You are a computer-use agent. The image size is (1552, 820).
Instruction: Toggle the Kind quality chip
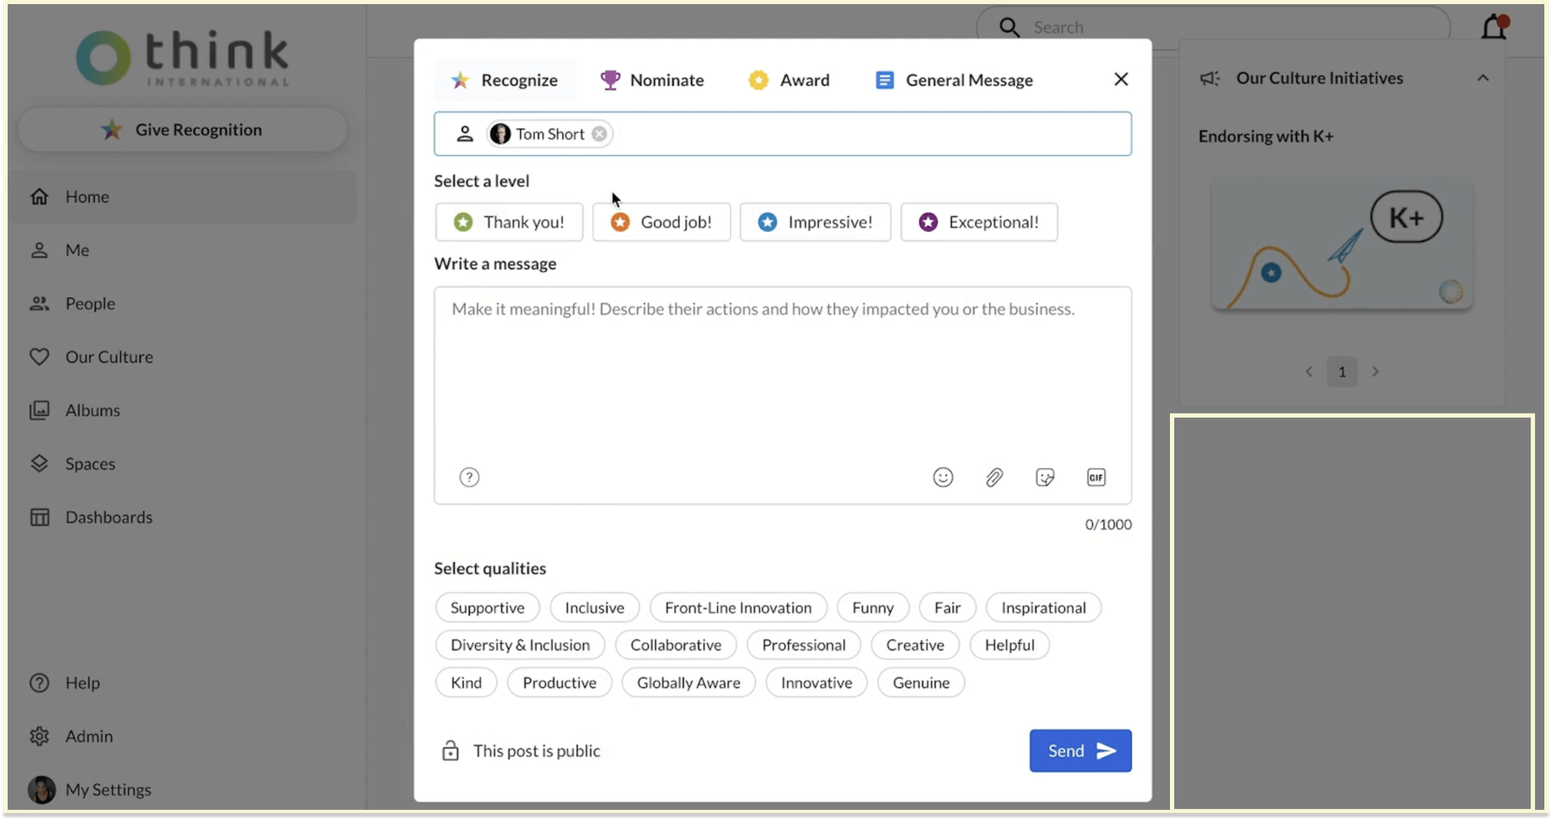[x=466, y=682]
